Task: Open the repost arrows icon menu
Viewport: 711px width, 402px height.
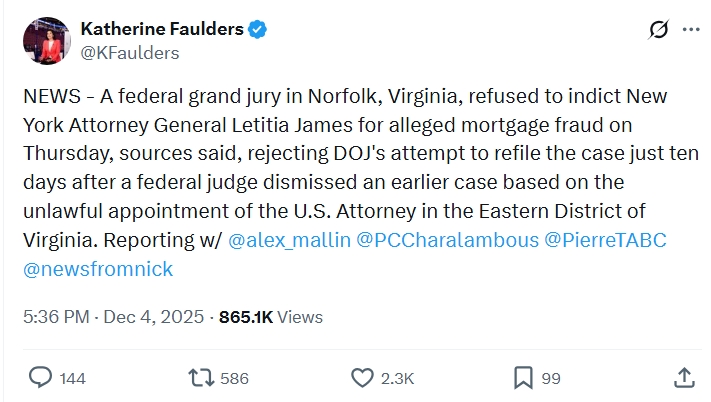Action: [200, 378]
